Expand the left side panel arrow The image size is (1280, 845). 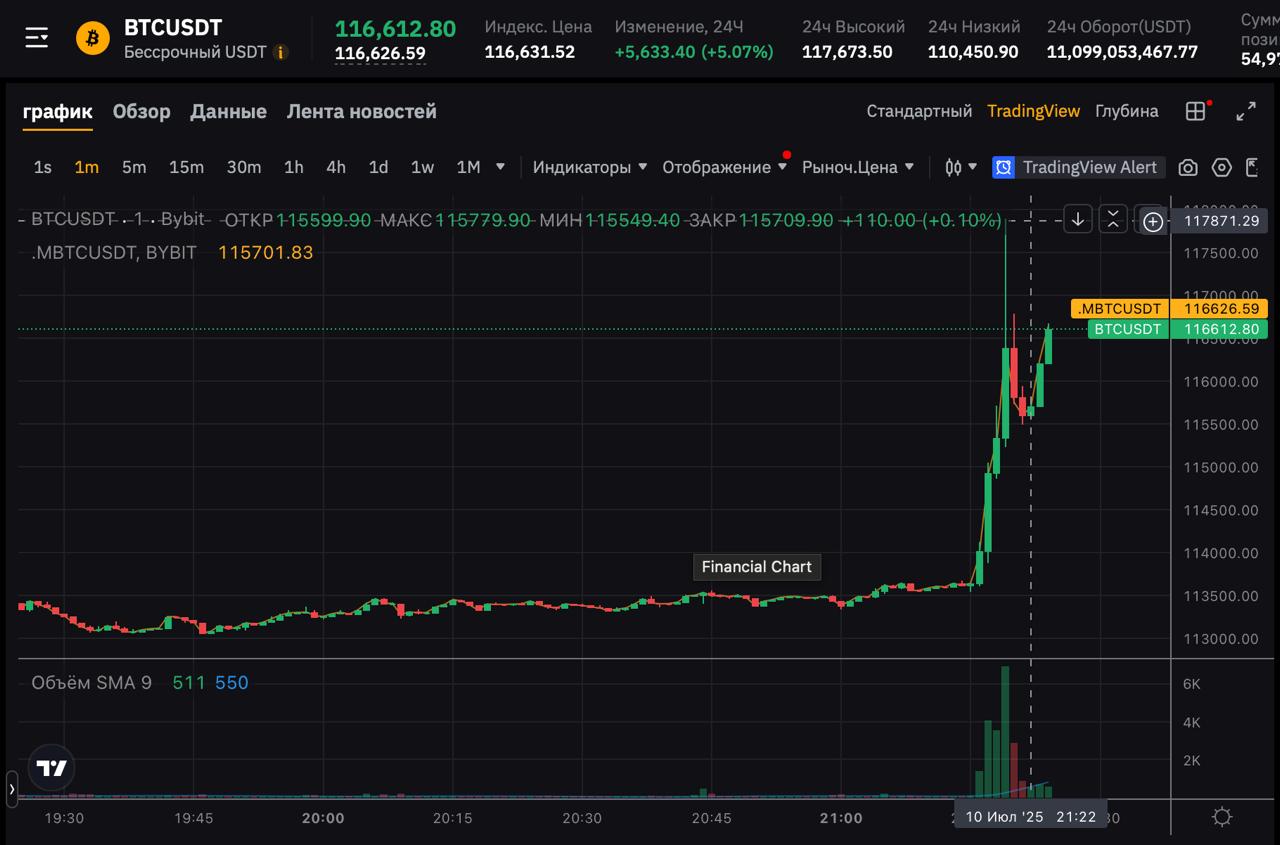[x=12, y=789]
